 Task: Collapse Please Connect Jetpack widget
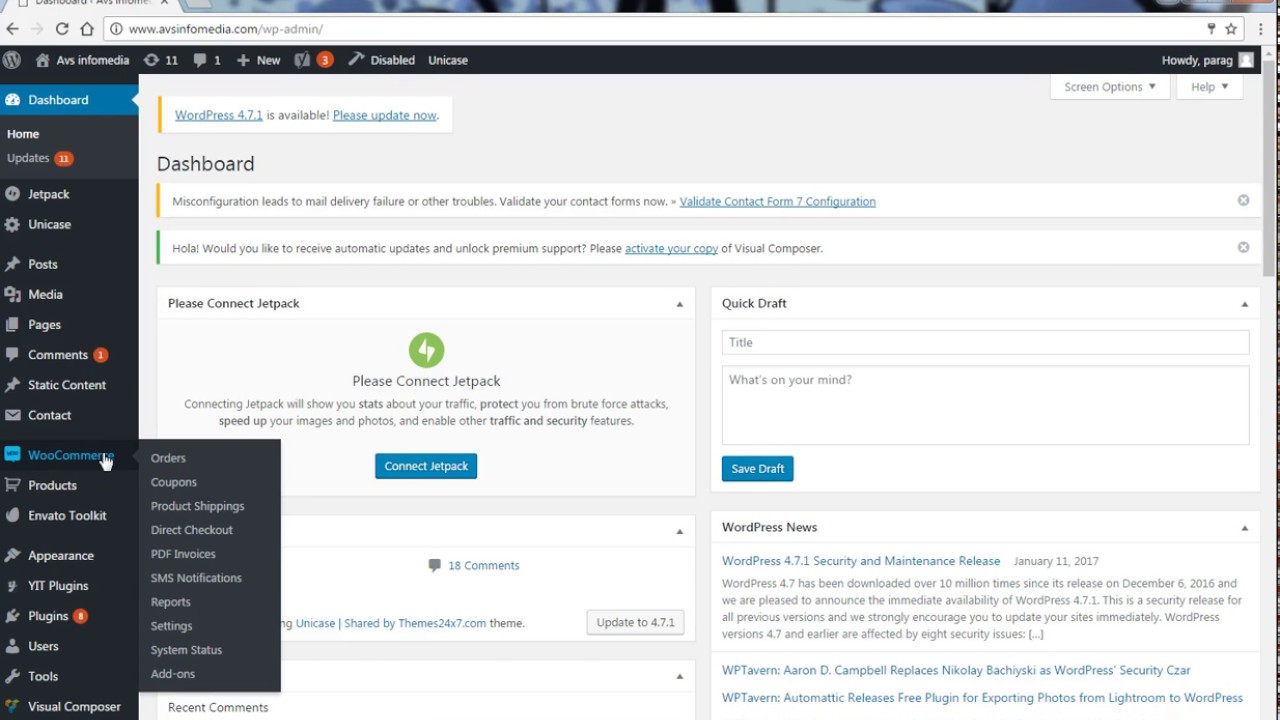(x=679, y=304)
